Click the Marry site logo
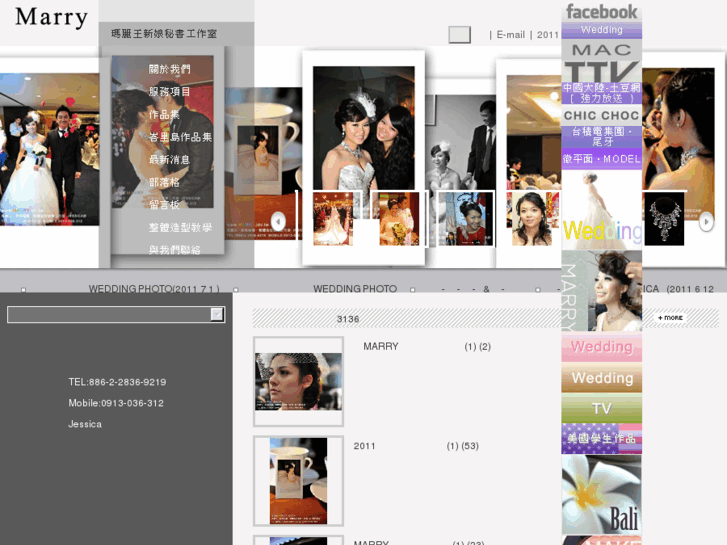Viewport: 727px width, 545px height. [x=51, y=18]
